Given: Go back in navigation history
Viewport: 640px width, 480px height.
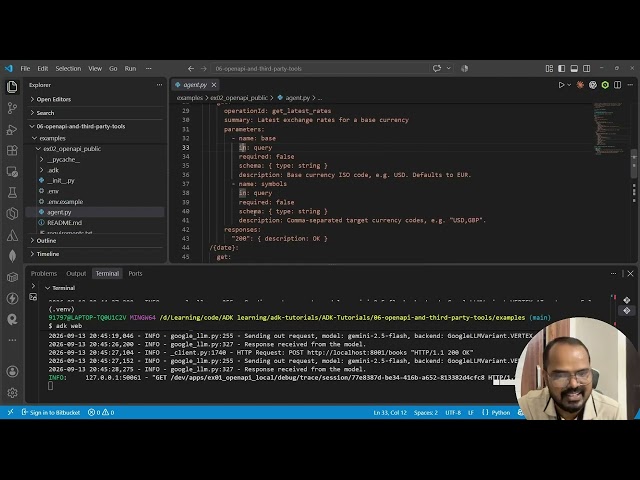Looking at the screenshot, I should coord(191,69).
